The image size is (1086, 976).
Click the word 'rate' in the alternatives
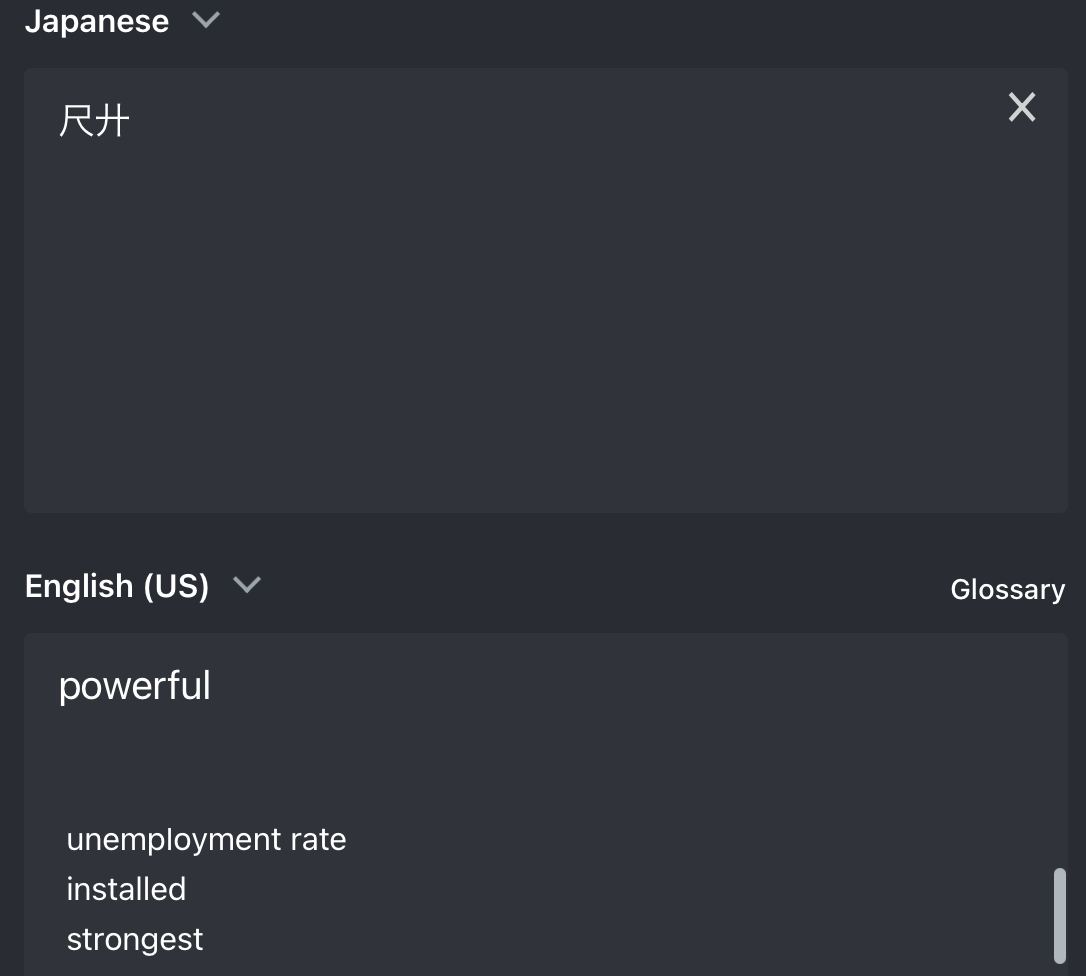(318, 839)
